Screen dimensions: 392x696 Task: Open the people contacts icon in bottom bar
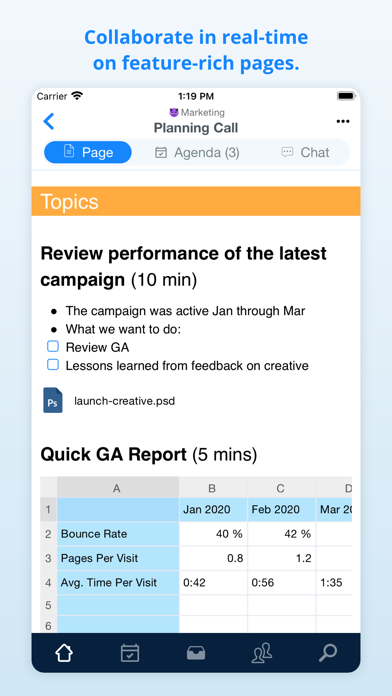click(x=262, y=653)
